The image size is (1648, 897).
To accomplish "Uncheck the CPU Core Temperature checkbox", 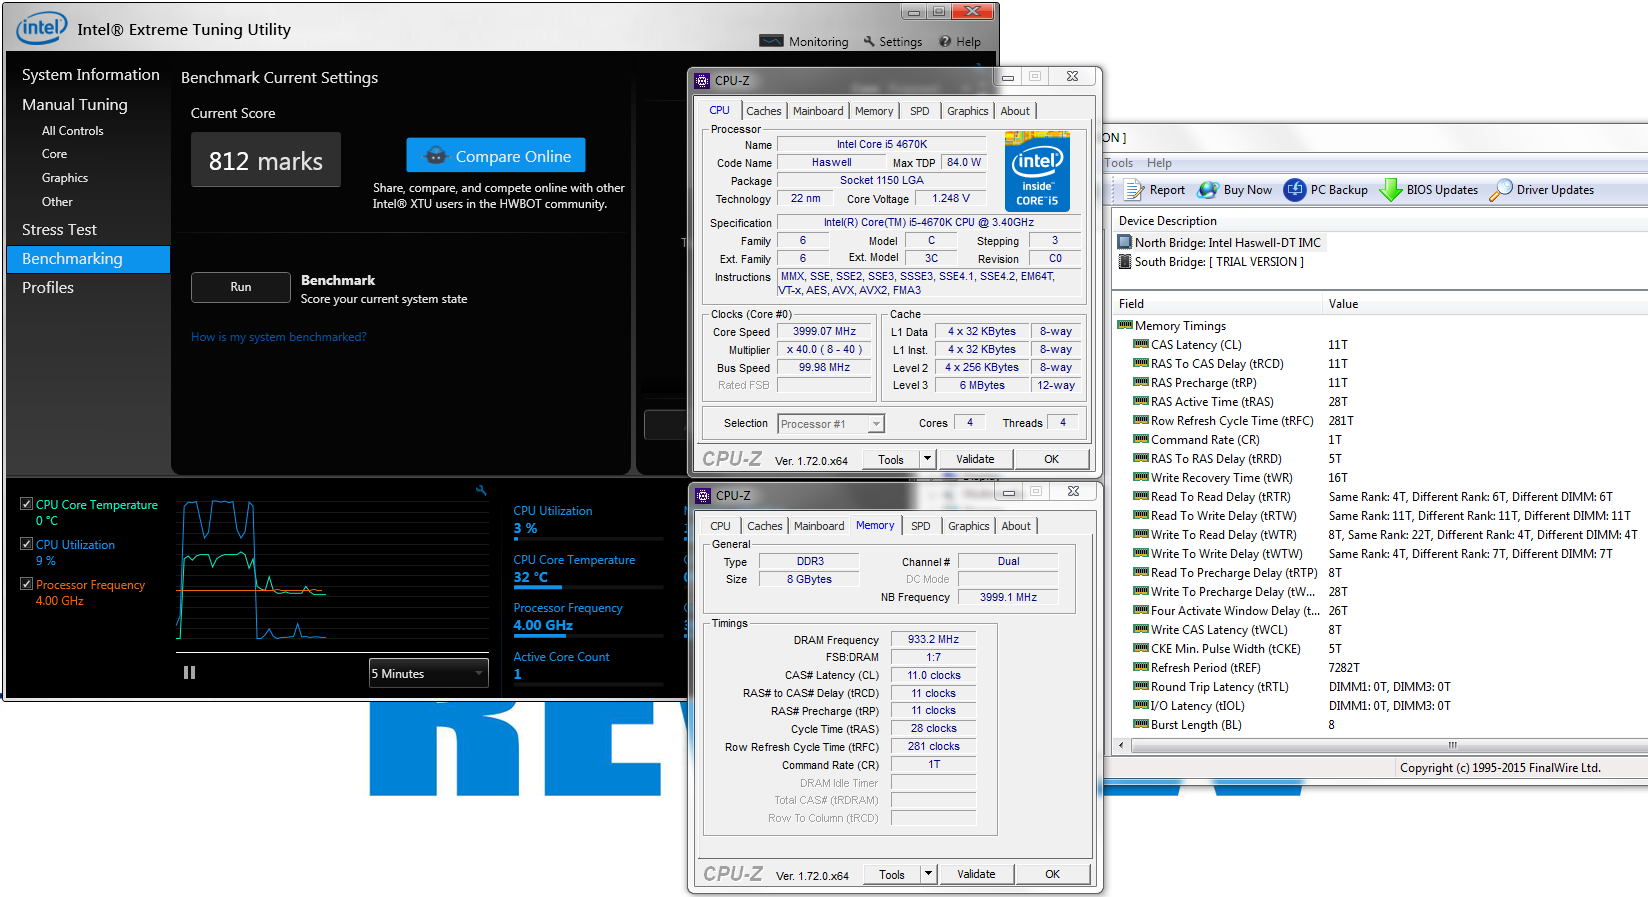I will click(x=27, y=504).
